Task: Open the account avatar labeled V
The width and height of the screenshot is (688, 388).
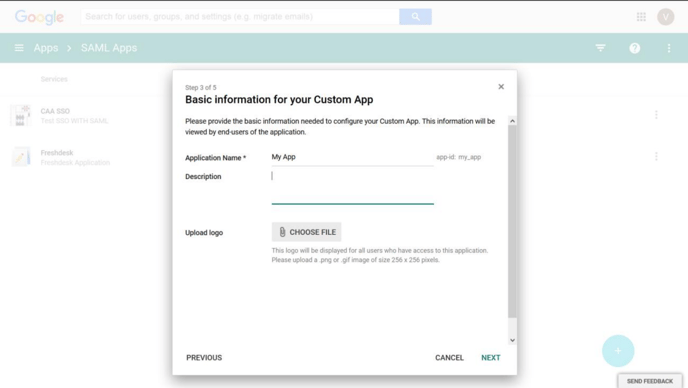Action: point(665,17)
